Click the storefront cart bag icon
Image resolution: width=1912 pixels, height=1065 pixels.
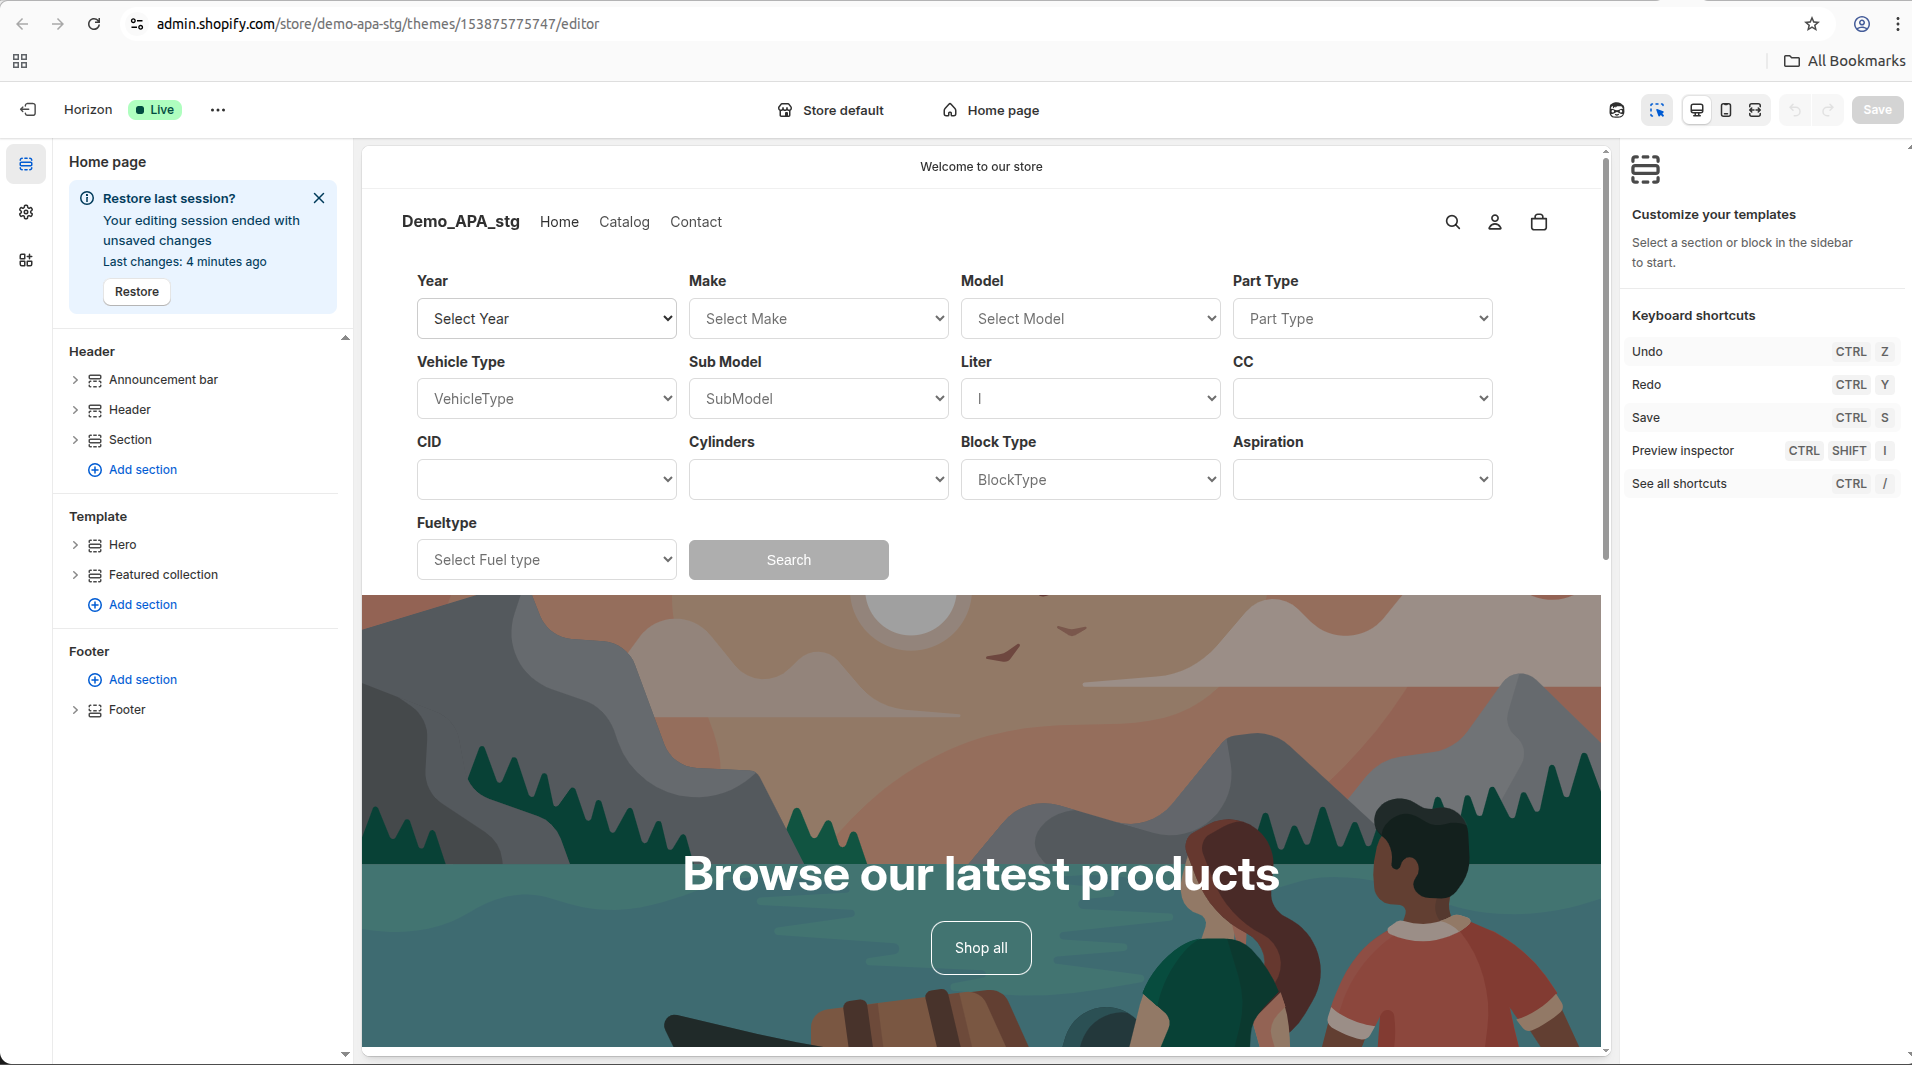pos(1539,222)
